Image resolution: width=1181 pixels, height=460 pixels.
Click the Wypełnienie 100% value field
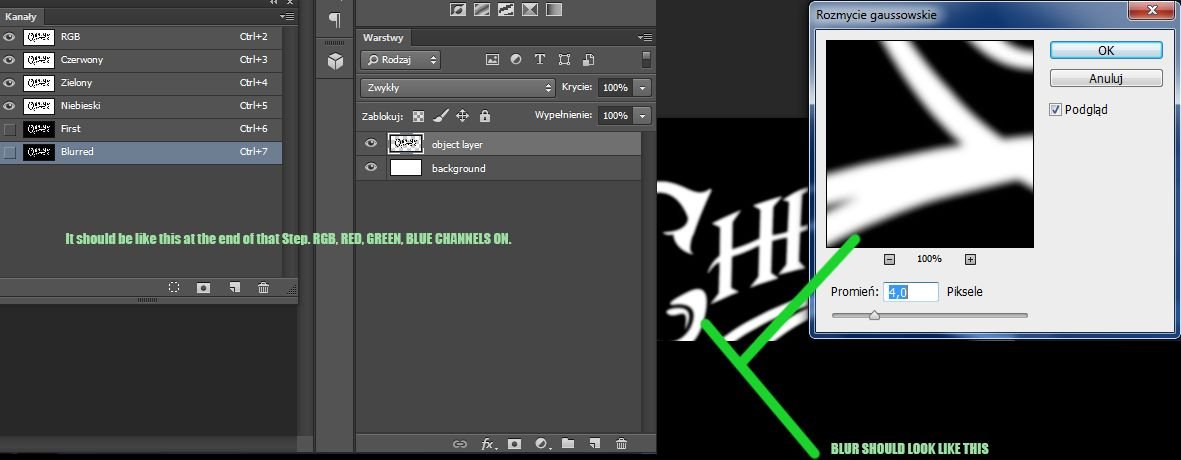(615, 115)
